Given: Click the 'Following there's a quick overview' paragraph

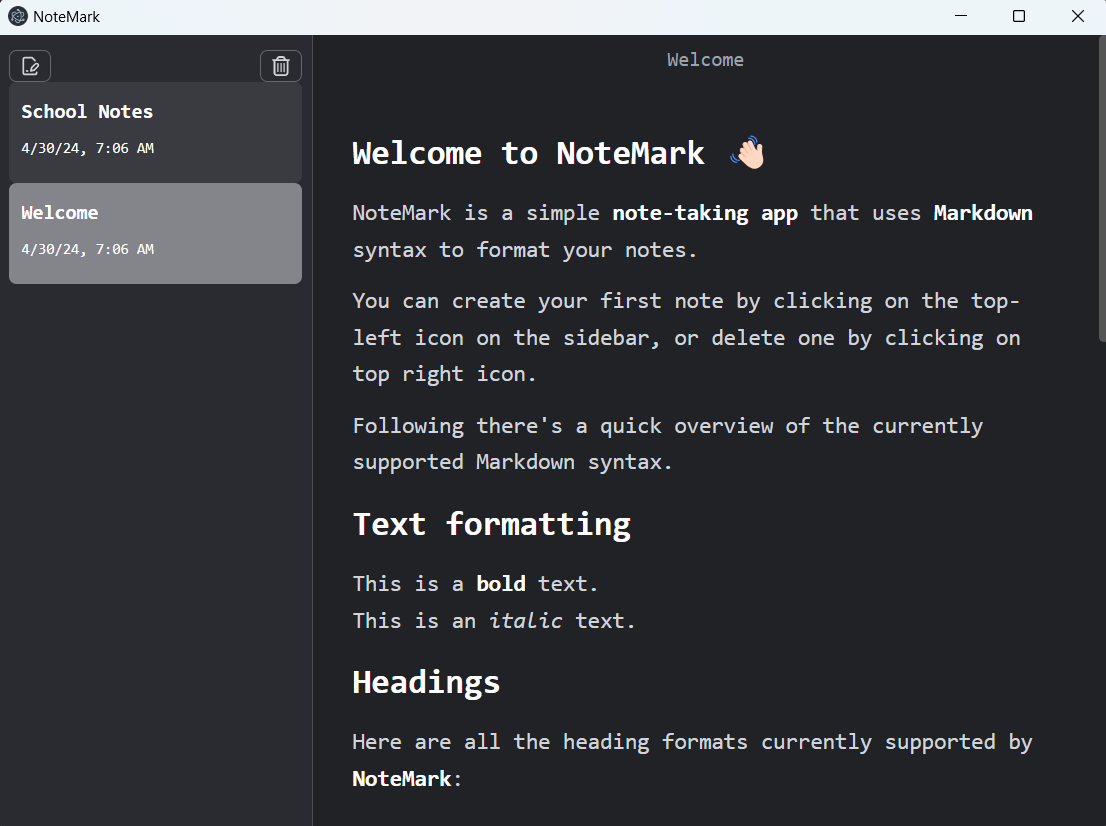Looking at the screenshot, I should coord(667,444).
